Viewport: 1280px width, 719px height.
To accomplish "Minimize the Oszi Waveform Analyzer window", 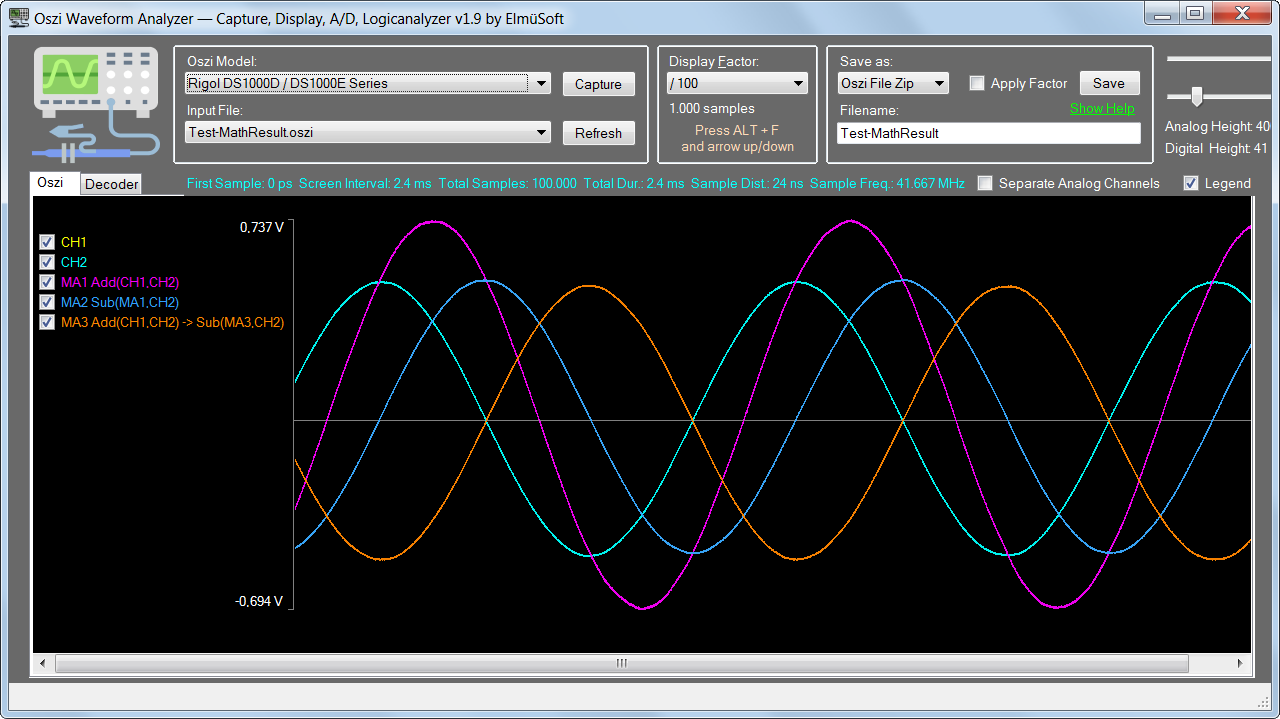I will pos(1161,13).
